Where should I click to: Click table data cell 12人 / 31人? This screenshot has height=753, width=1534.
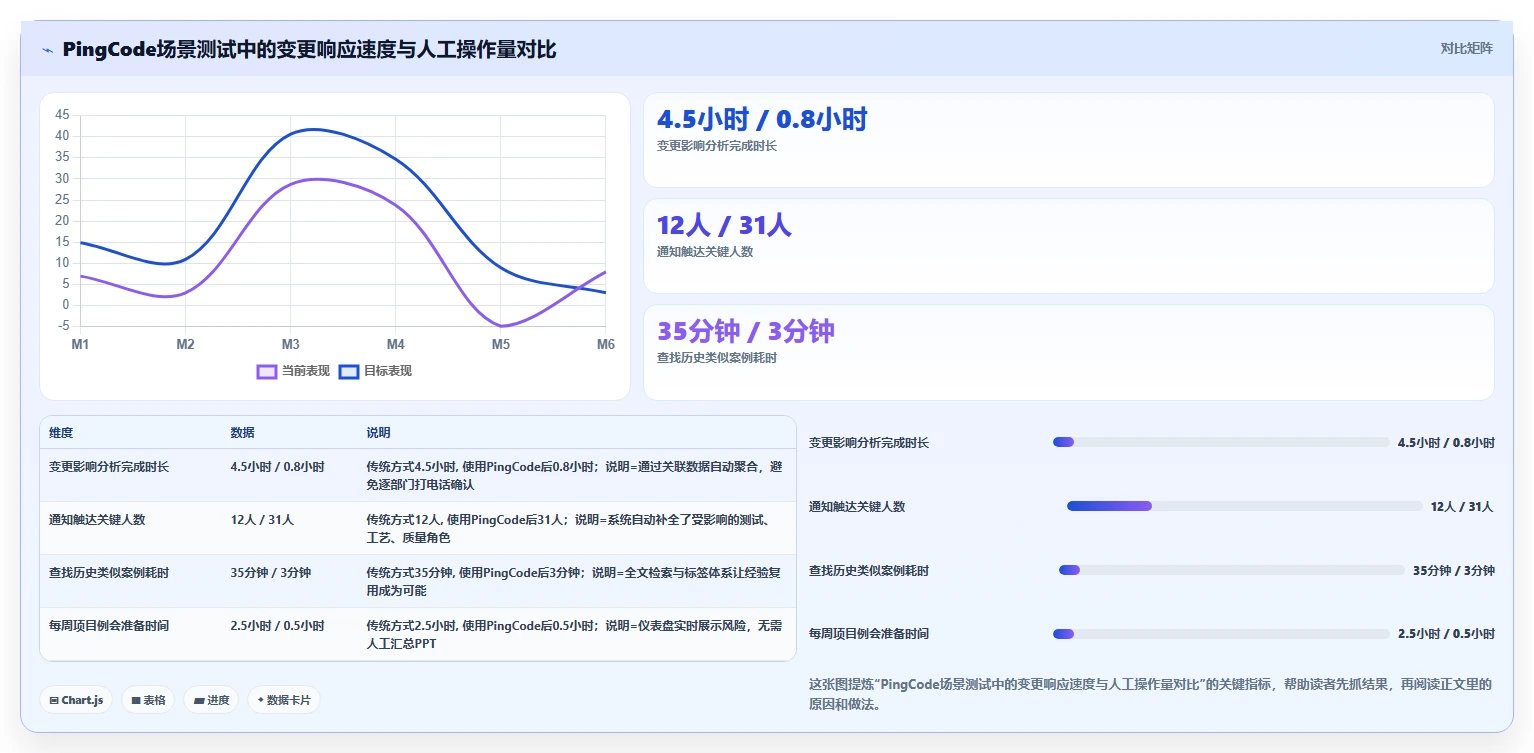(262, 519)
